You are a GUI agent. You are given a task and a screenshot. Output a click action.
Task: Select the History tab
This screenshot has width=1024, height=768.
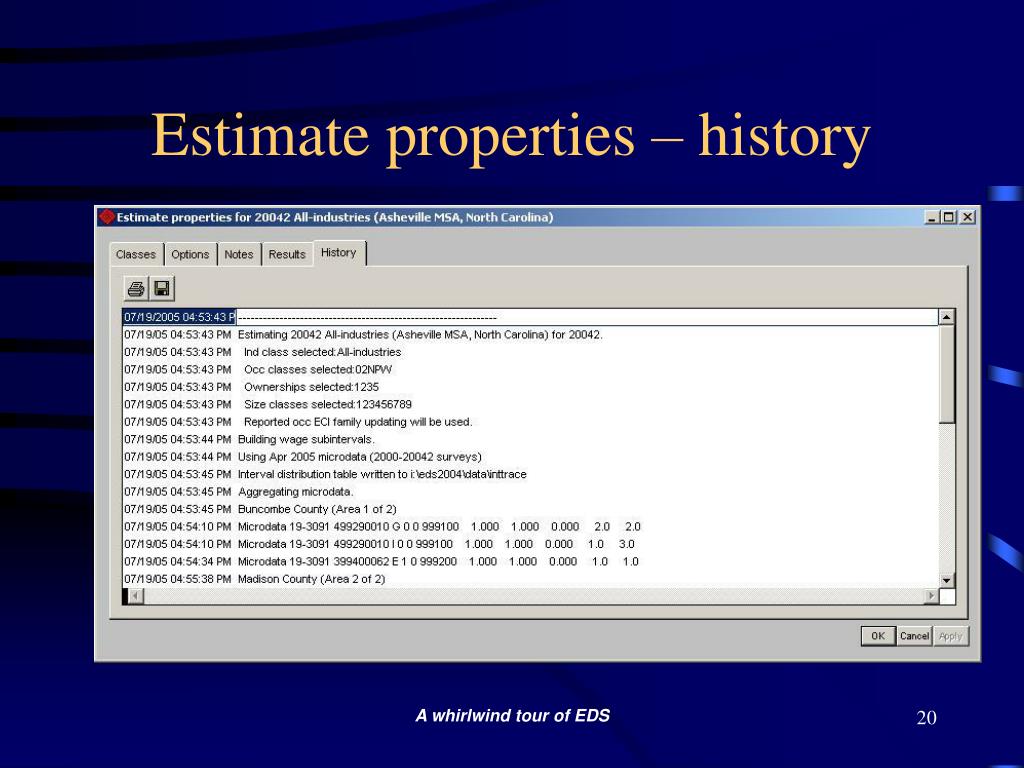pyautogui.click(x=339, y=253)
